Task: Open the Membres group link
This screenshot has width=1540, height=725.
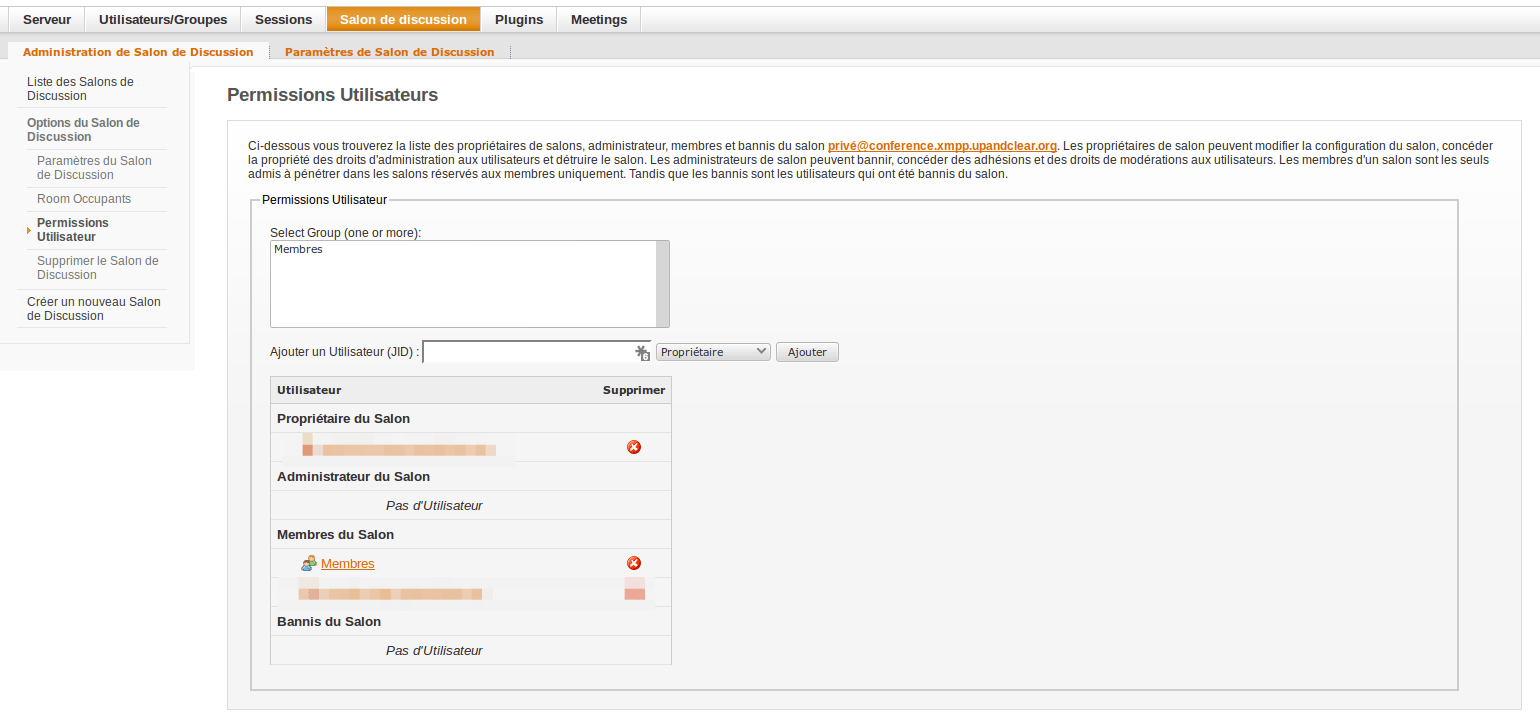Action: [348, 564]
